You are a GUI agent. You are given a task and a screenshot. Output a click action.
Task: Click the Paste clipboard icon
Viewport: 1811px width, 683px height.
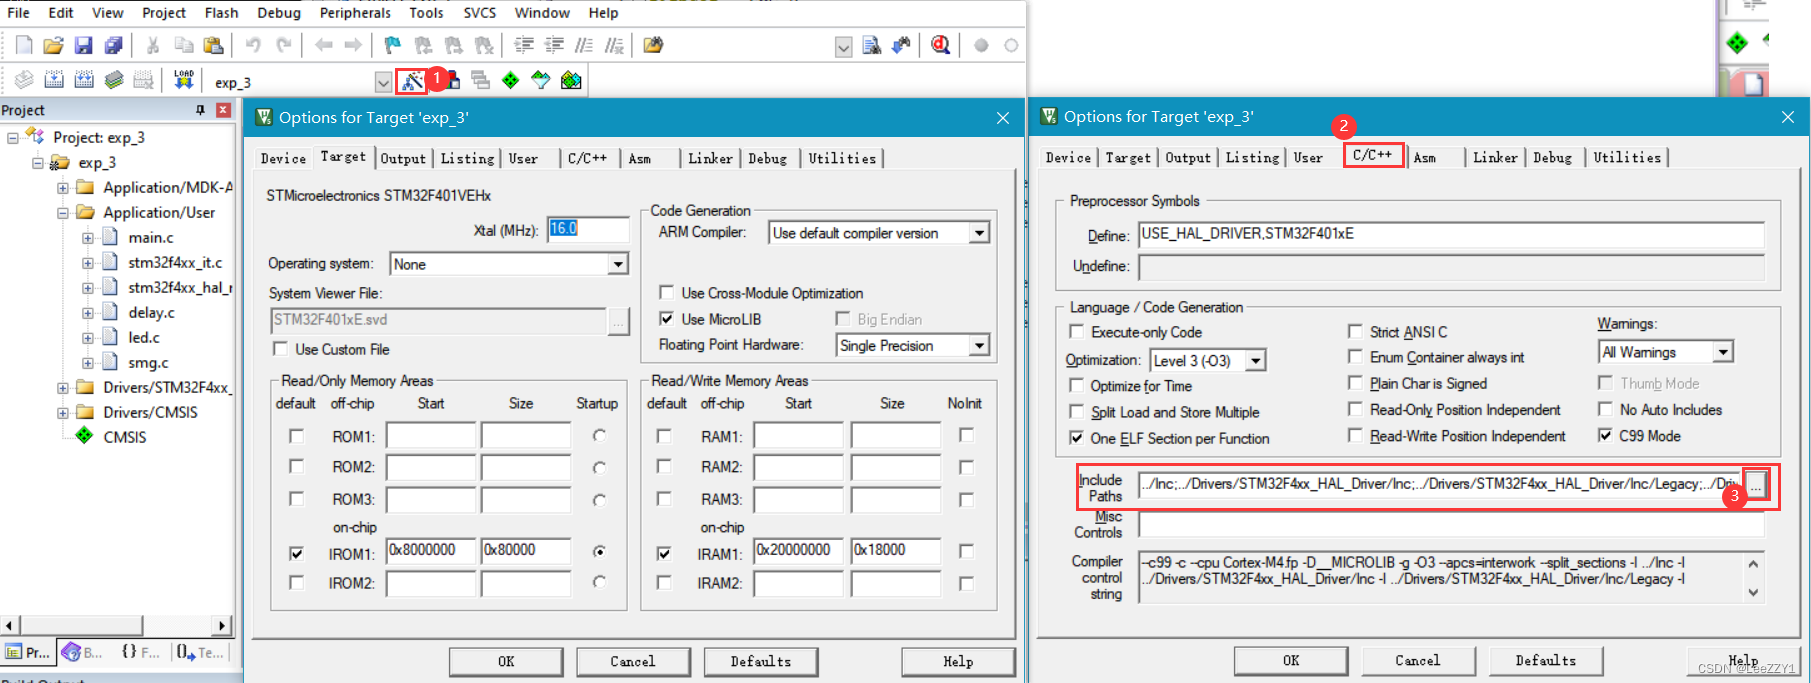click(x=213, y=45)
